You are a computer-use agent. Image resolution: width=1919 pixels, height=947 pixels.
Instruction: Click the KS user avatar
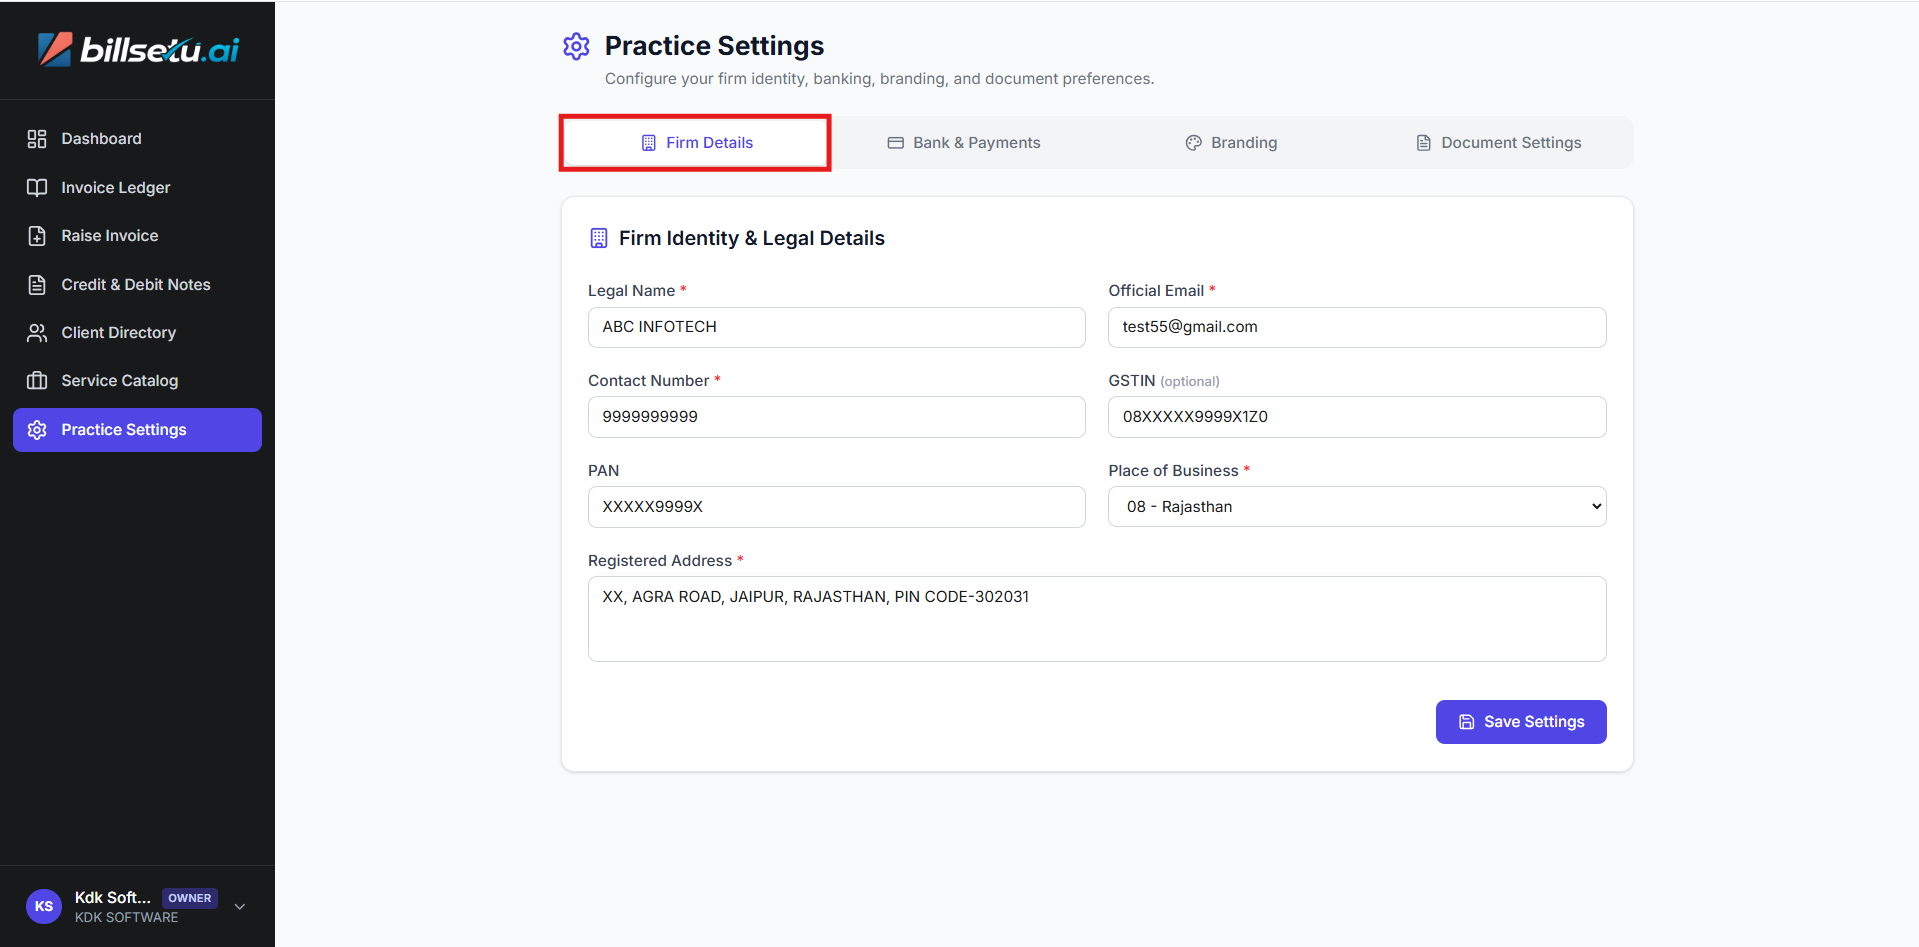[x=44, y=906]
